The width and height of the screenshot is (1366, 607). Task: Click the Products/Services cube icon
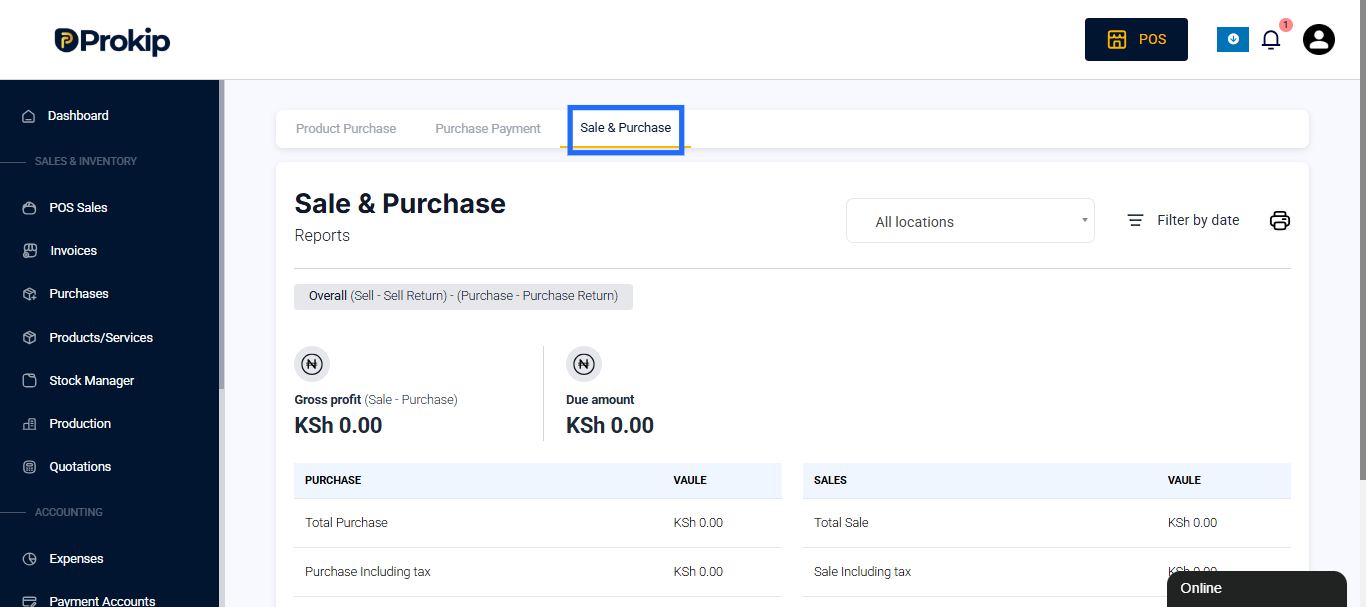tap(29, 338)
